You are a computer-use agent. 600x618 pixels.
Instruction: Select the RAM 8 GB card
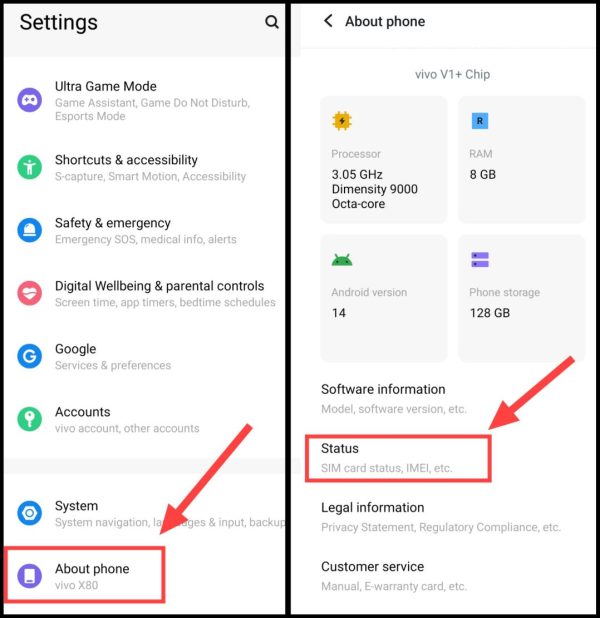tap(522, 160)
